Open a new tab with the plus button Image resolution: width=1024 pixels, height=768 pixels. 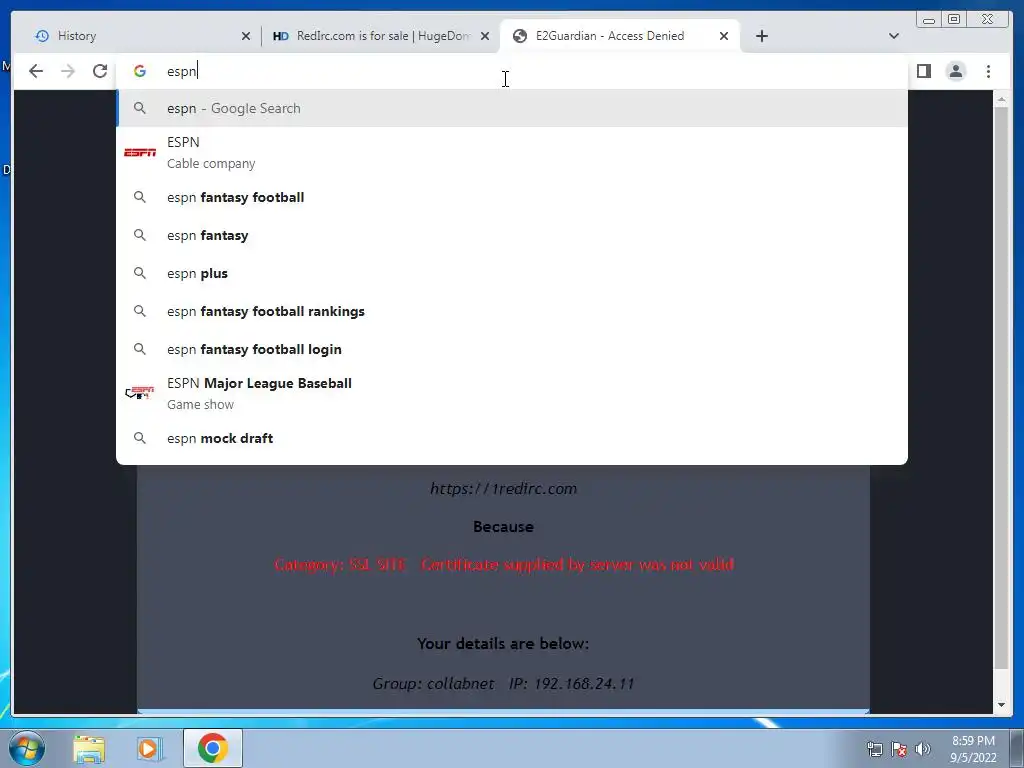pos(761,36)
